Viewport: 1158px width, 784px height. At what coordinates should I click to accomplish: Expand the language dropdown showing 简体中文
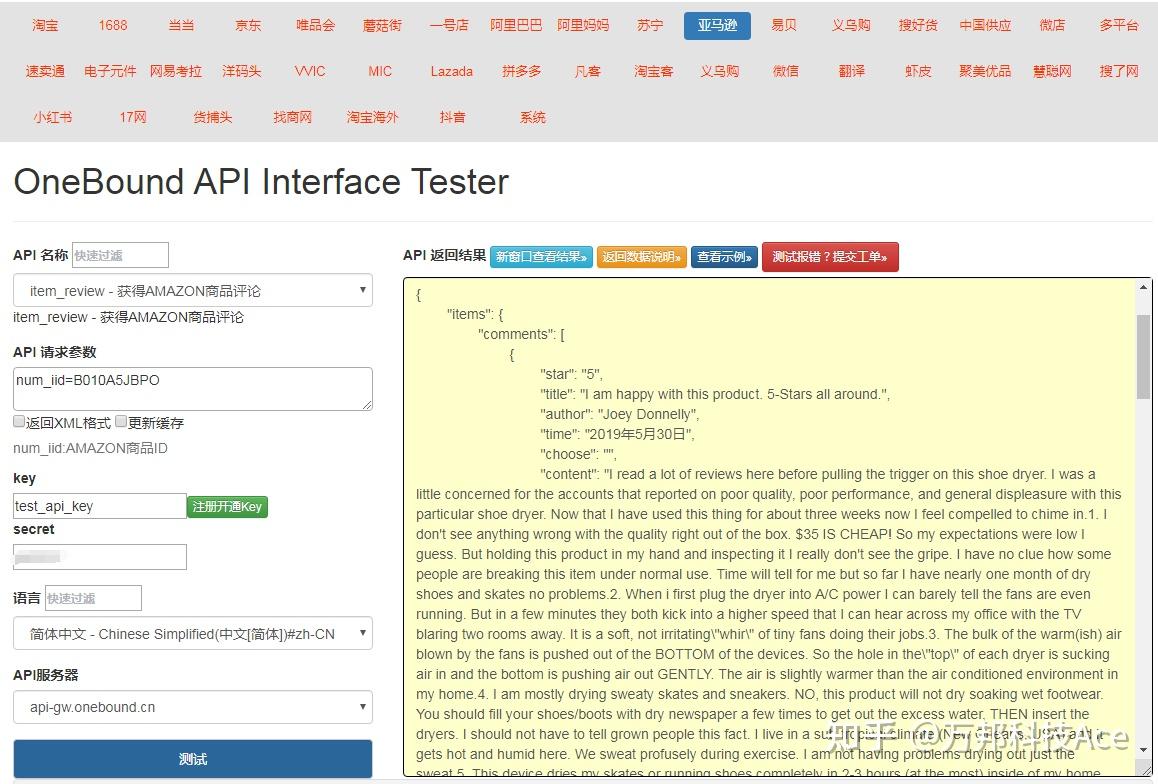click(x=193, y=634)
